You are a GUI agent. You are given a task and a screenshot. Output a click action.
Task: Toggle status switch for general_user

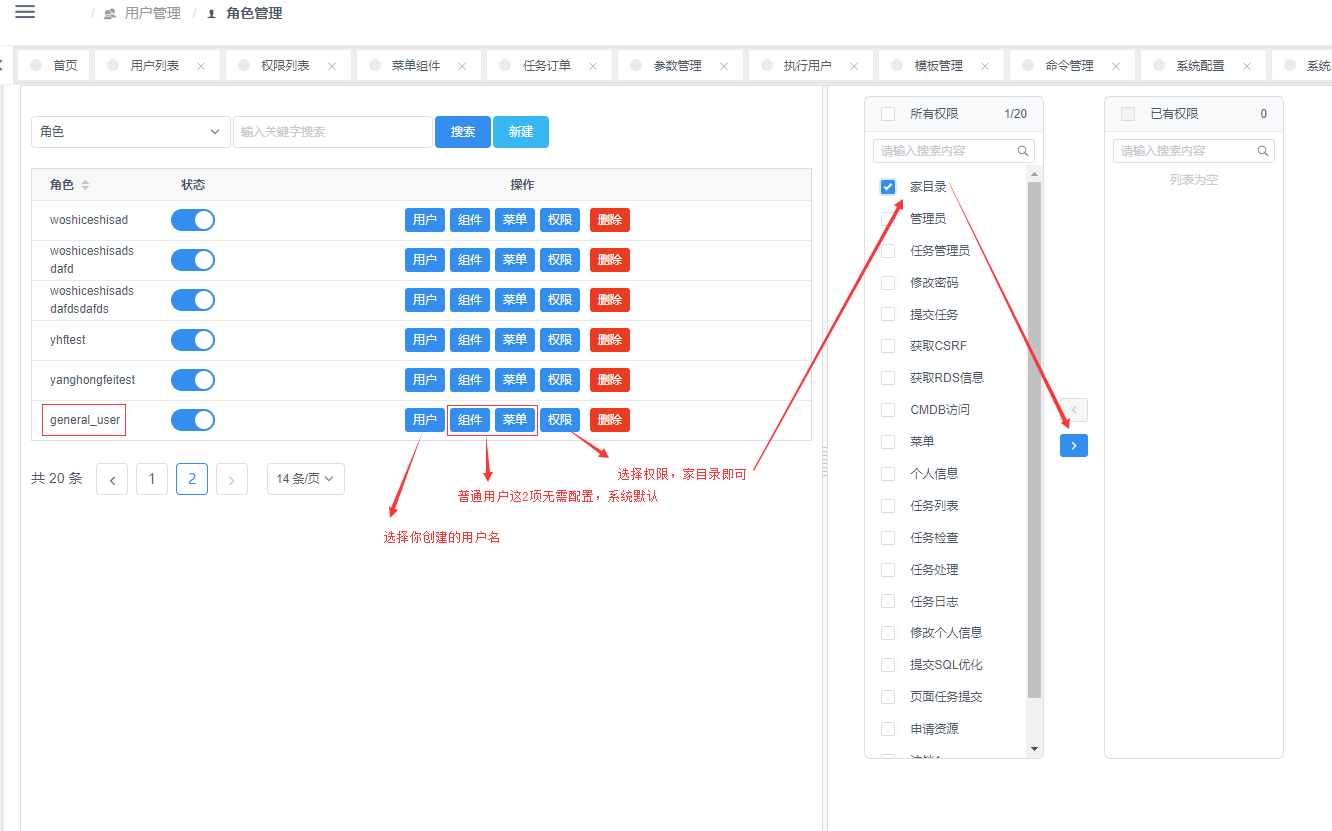[193, 420]
